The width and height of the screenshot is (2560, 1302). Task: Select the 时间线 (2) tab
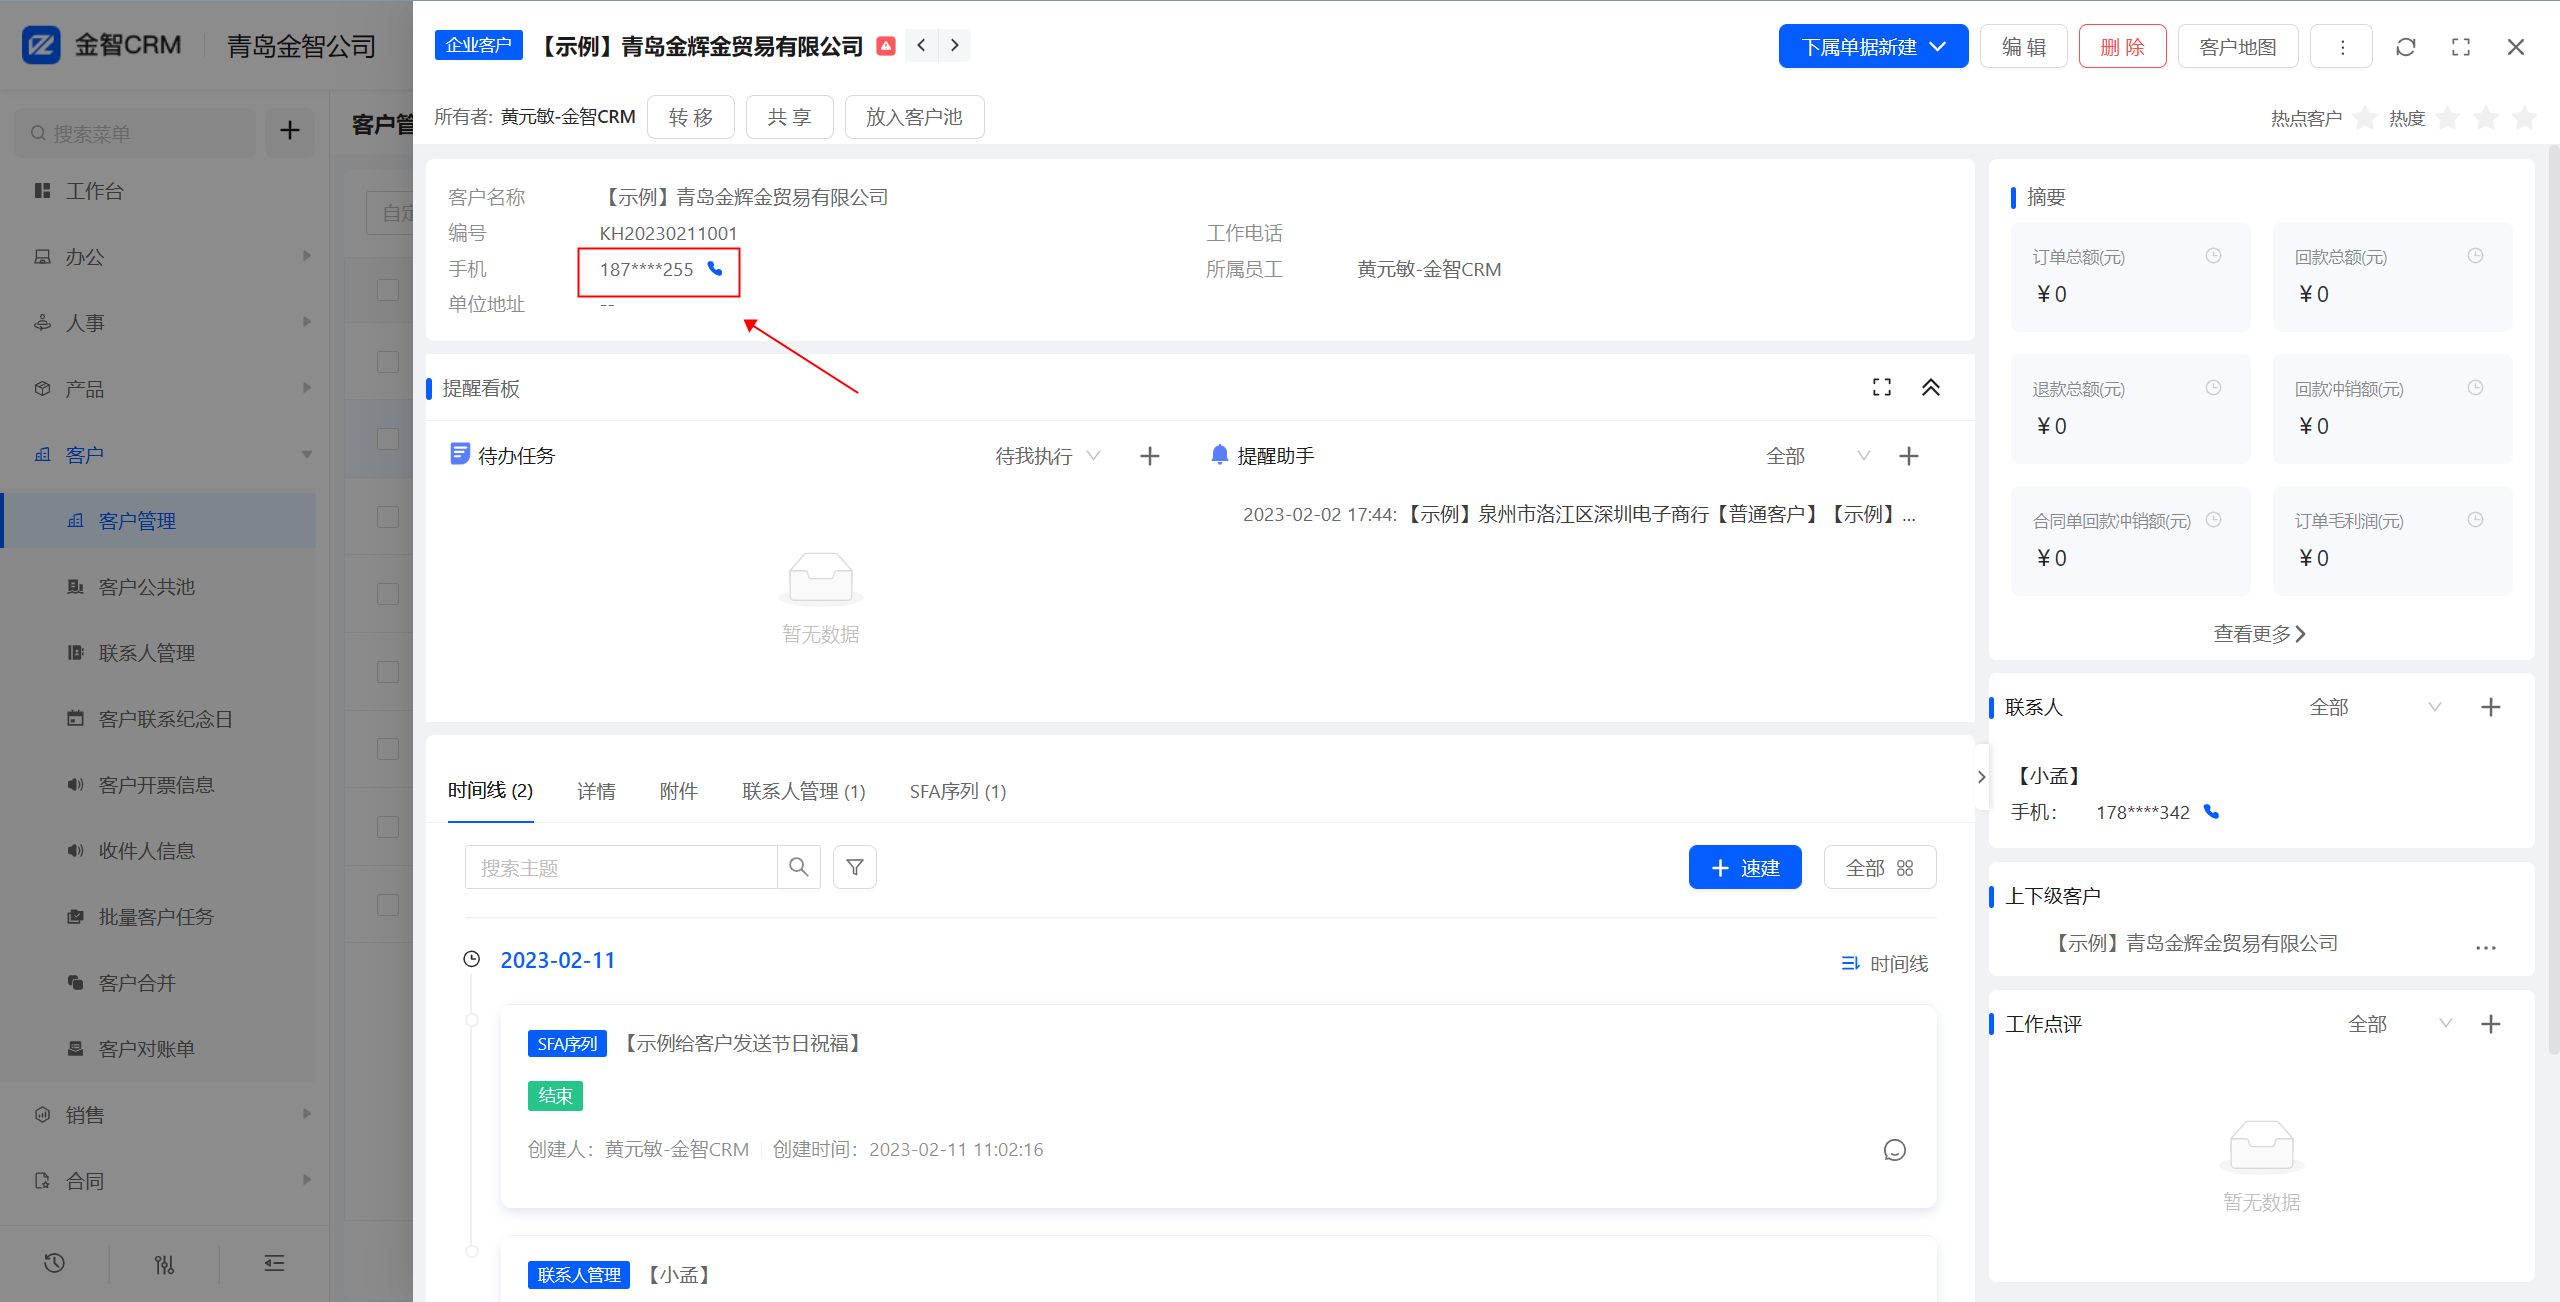490,791
